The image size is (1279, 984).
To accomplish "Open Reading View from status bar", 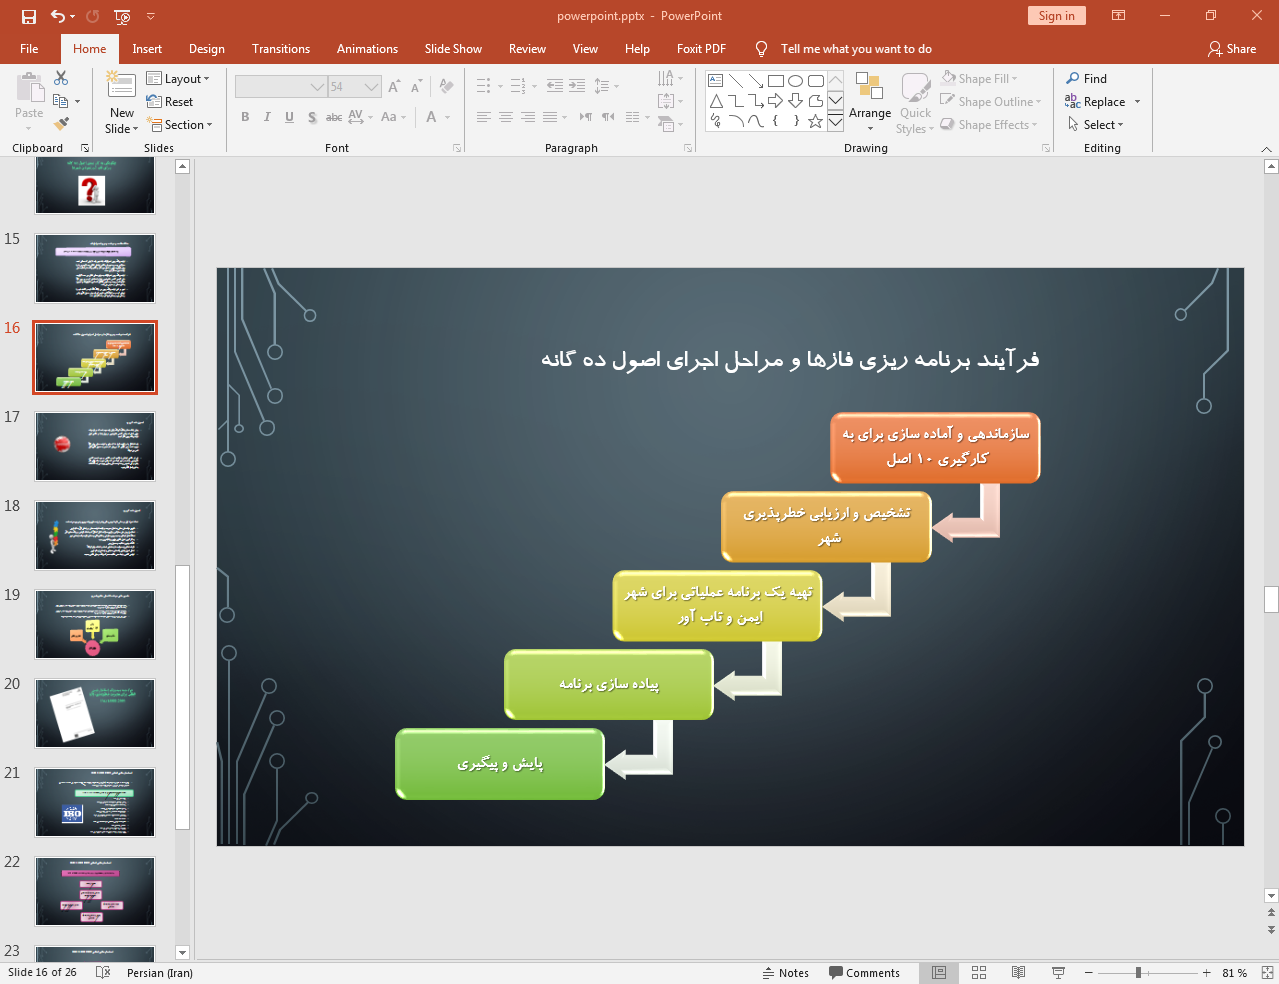I will click(1018, 973).
